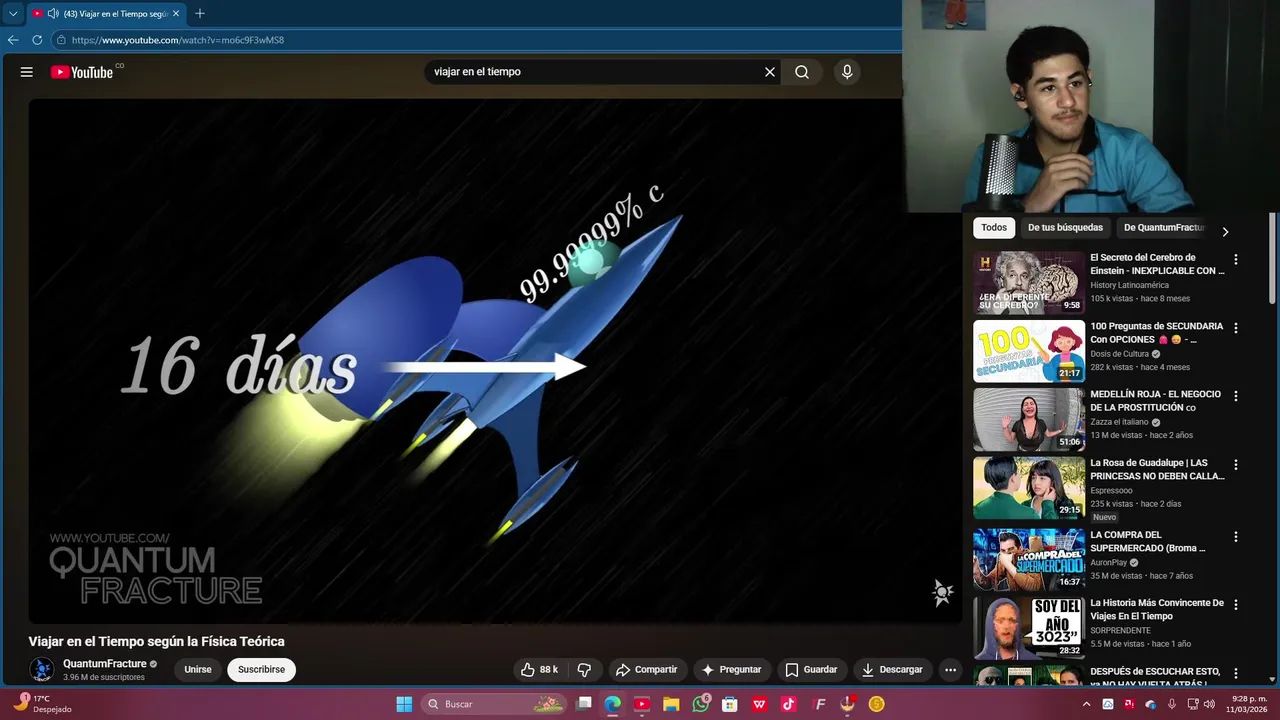Click History Latinoamérica channel name
Viewport: 1280px width, 720px height.
pyautogui.click(x=1129, y=285)
